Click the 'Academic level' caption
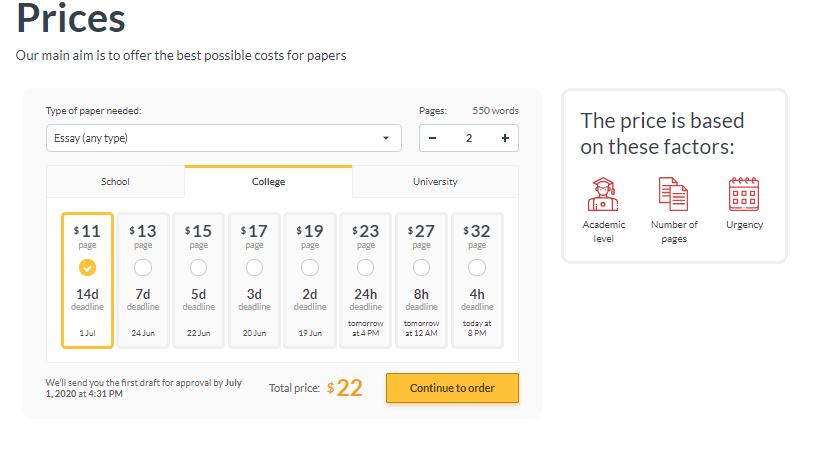This screenshot has height=458, width=839. pos(604,232)
